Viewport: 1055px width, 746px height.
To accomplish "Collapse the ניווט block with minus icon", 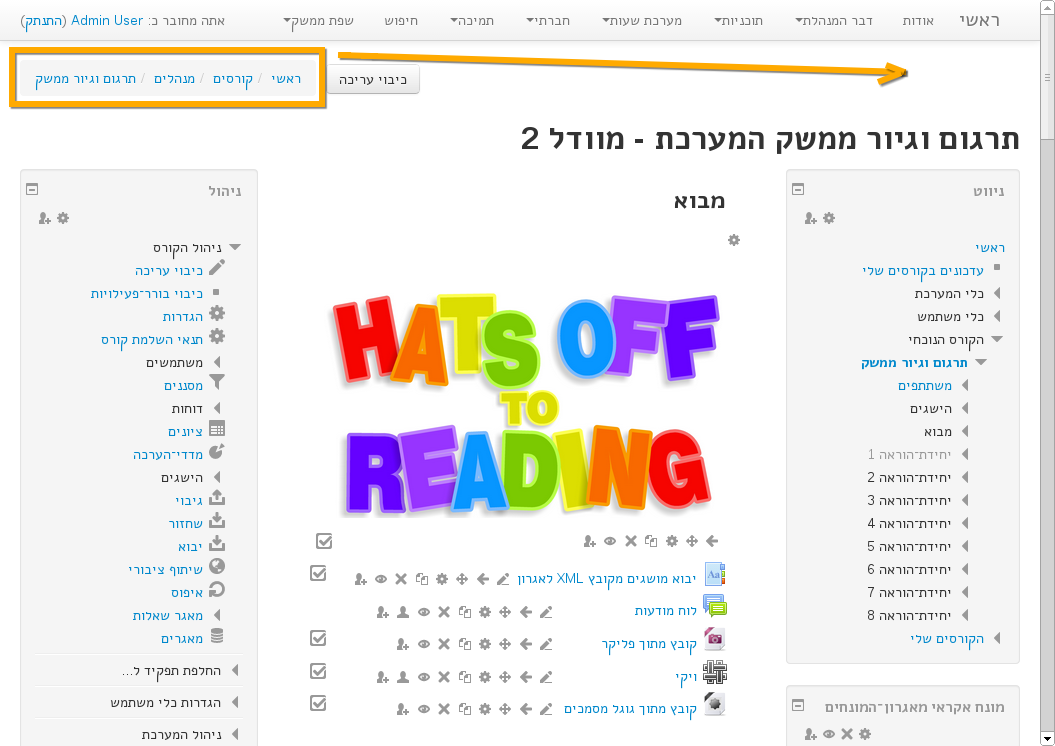I will 798,189.
